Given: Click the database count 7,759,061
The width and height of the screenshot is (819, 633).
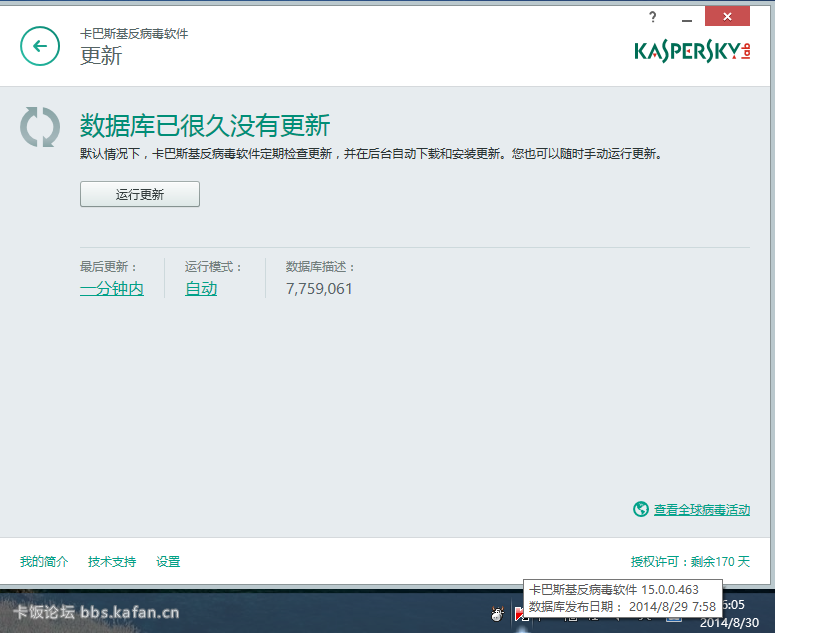Looking at the screenshot, I should (x=319, y=289).
